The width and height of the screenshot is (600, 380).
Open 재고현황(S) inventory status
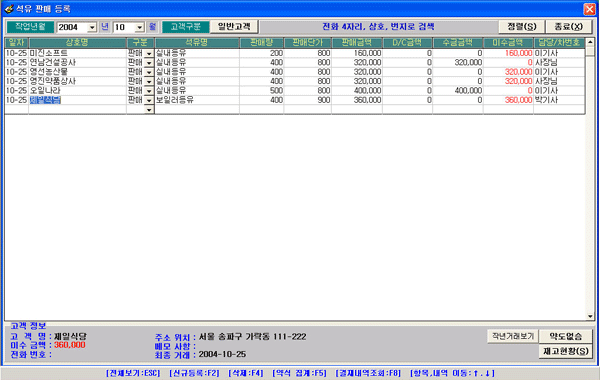pos(566,351)
